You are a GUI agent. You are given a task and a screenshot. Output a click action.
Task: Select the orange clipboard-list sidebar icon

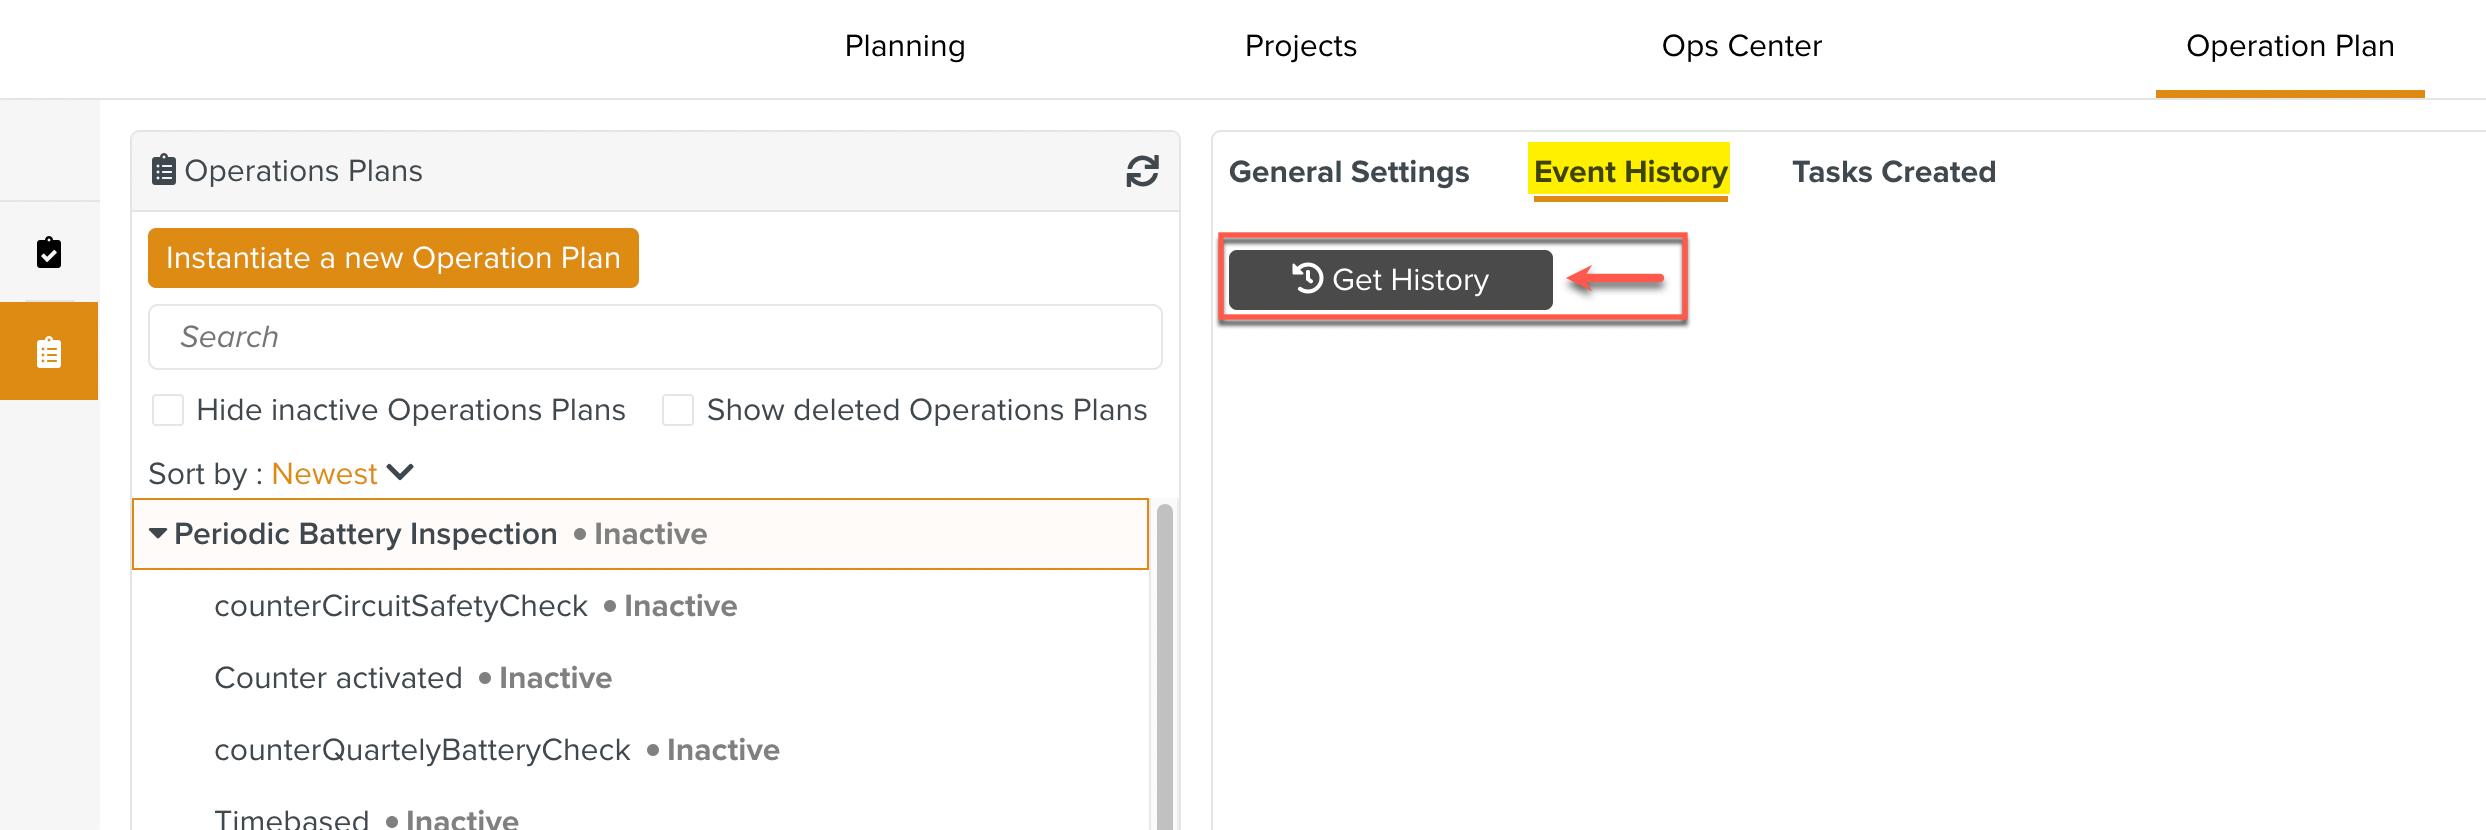point(49,352)
